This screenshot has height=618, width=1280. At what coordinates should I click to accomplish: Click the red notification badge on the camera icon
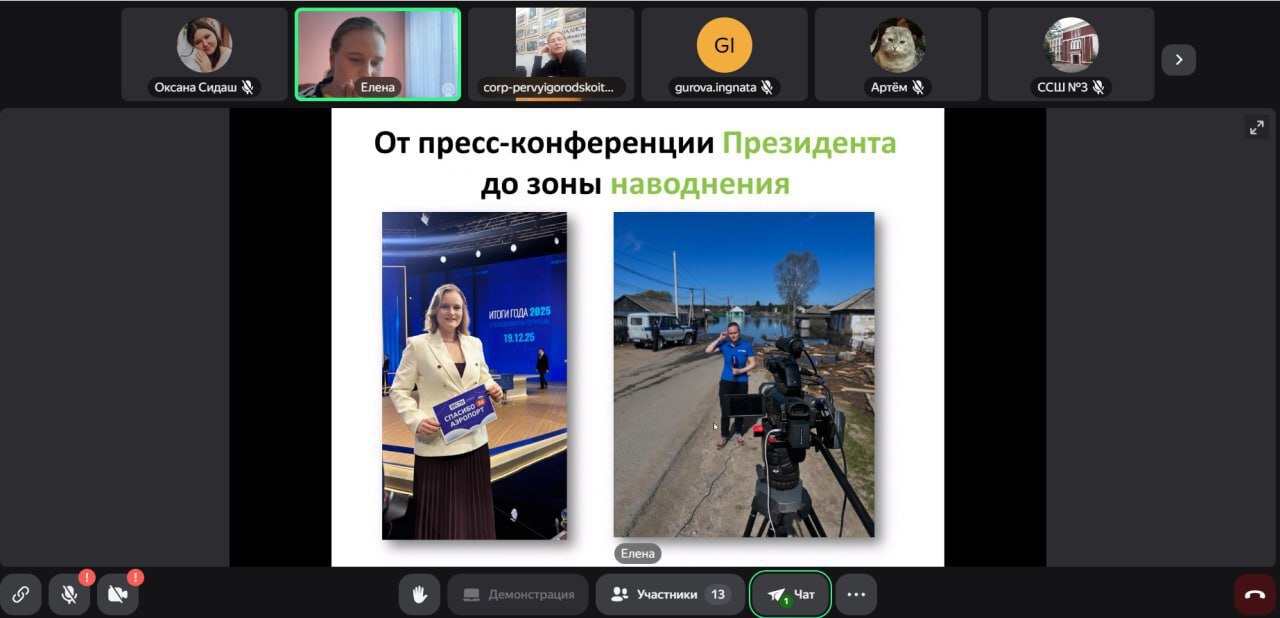(x=134, y=578)
